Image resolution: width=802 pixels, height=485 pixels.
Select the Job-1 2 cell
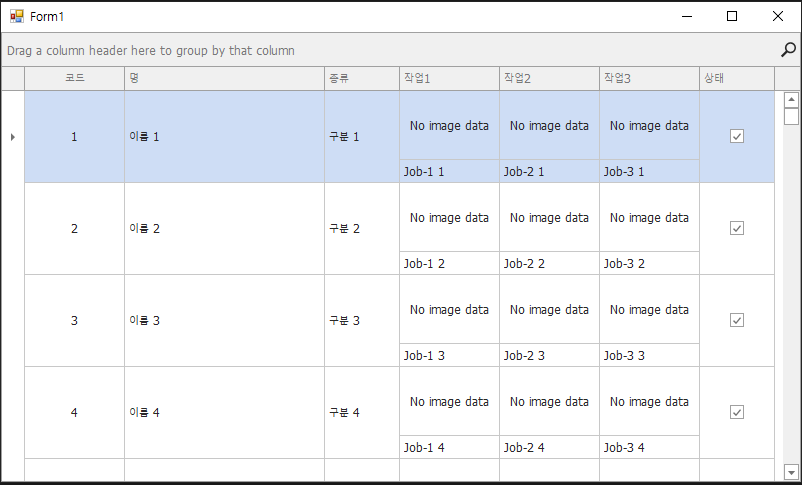coord(450,263)
